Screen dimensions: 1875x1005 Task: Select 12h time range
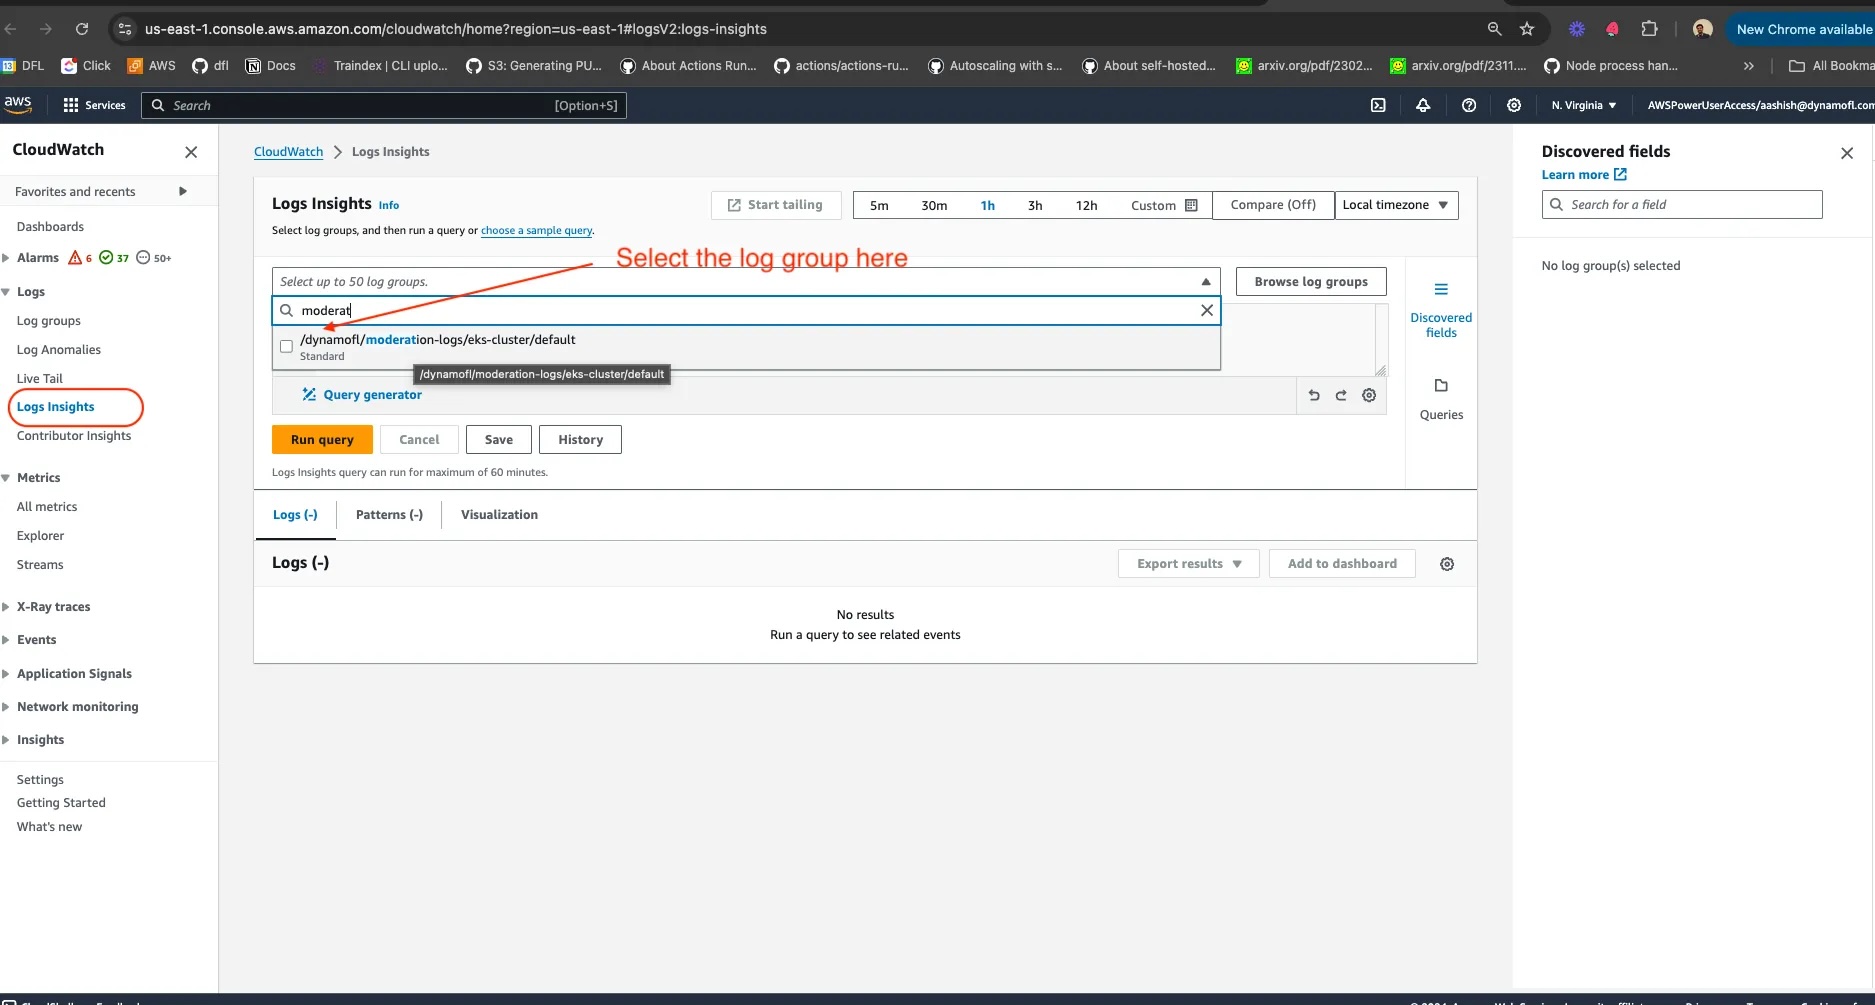click(1086, 205)
